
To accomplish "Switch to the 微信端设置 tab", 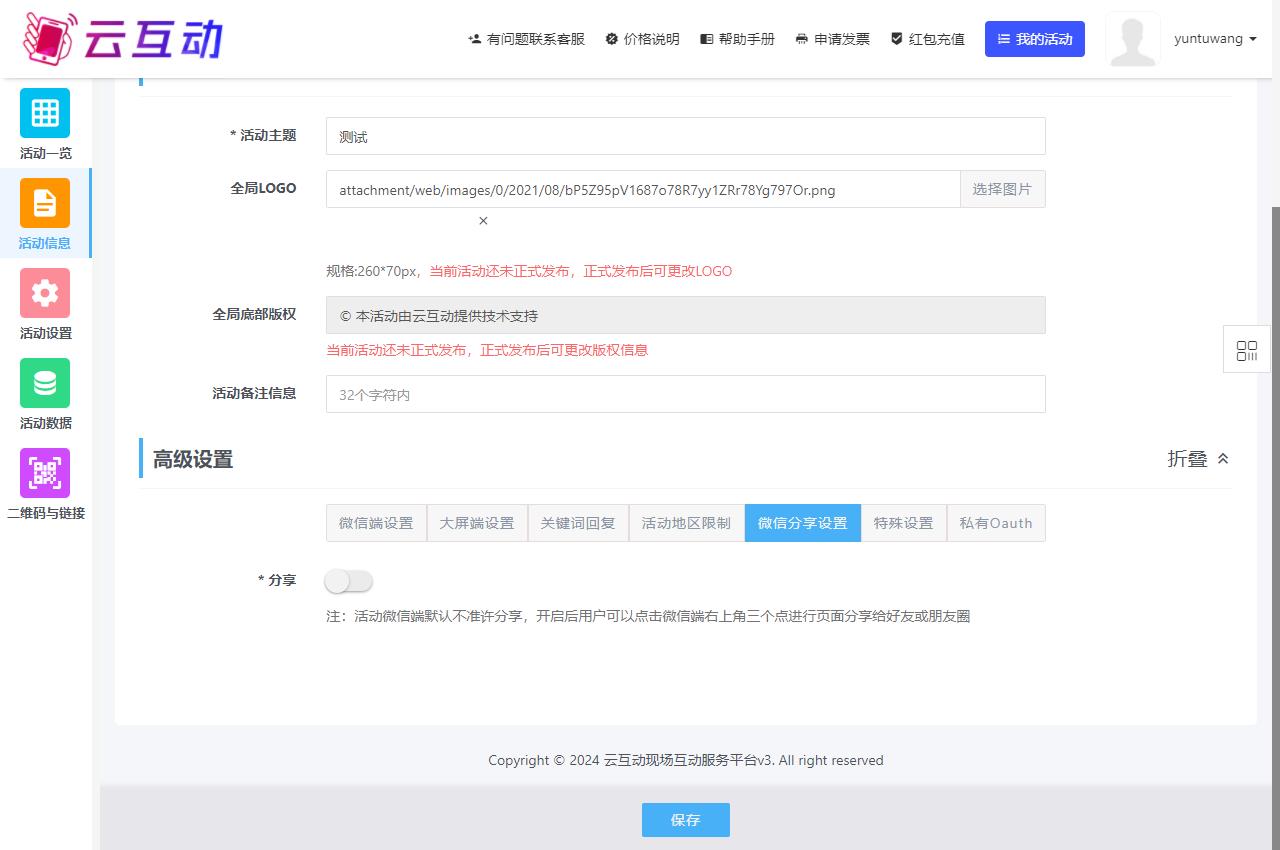I will coord(376,523).
